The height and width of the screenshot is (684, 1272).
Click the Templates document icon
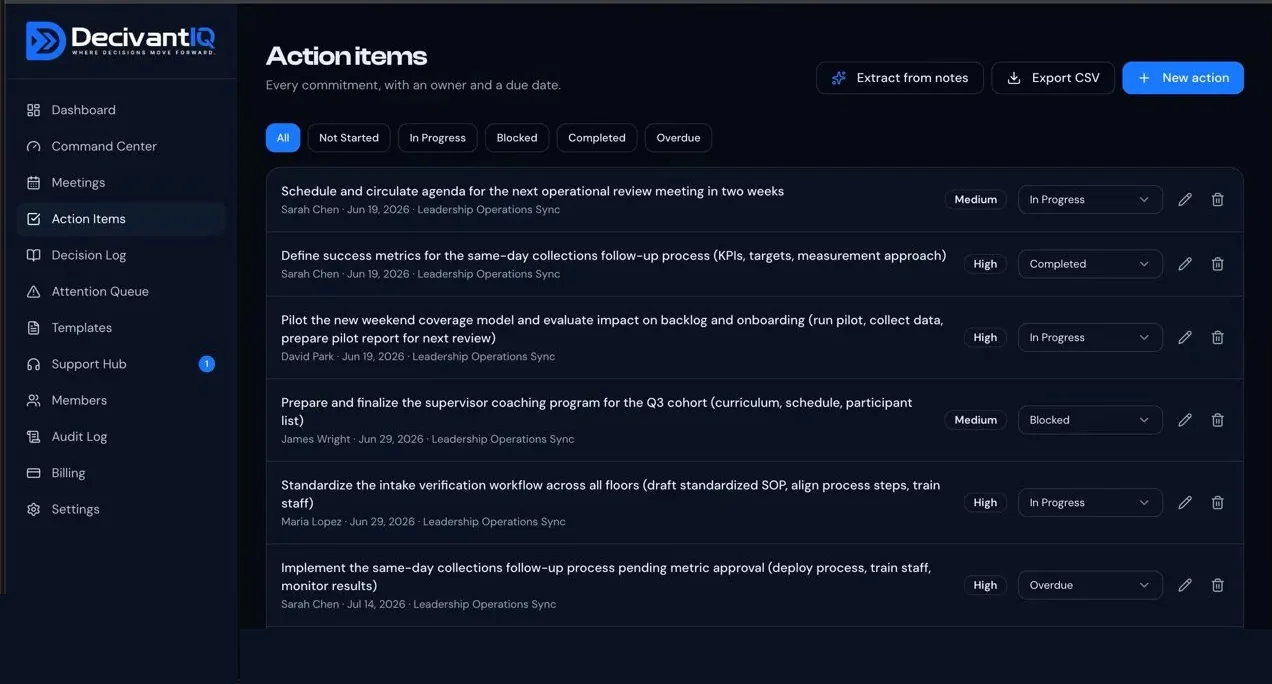34,328
